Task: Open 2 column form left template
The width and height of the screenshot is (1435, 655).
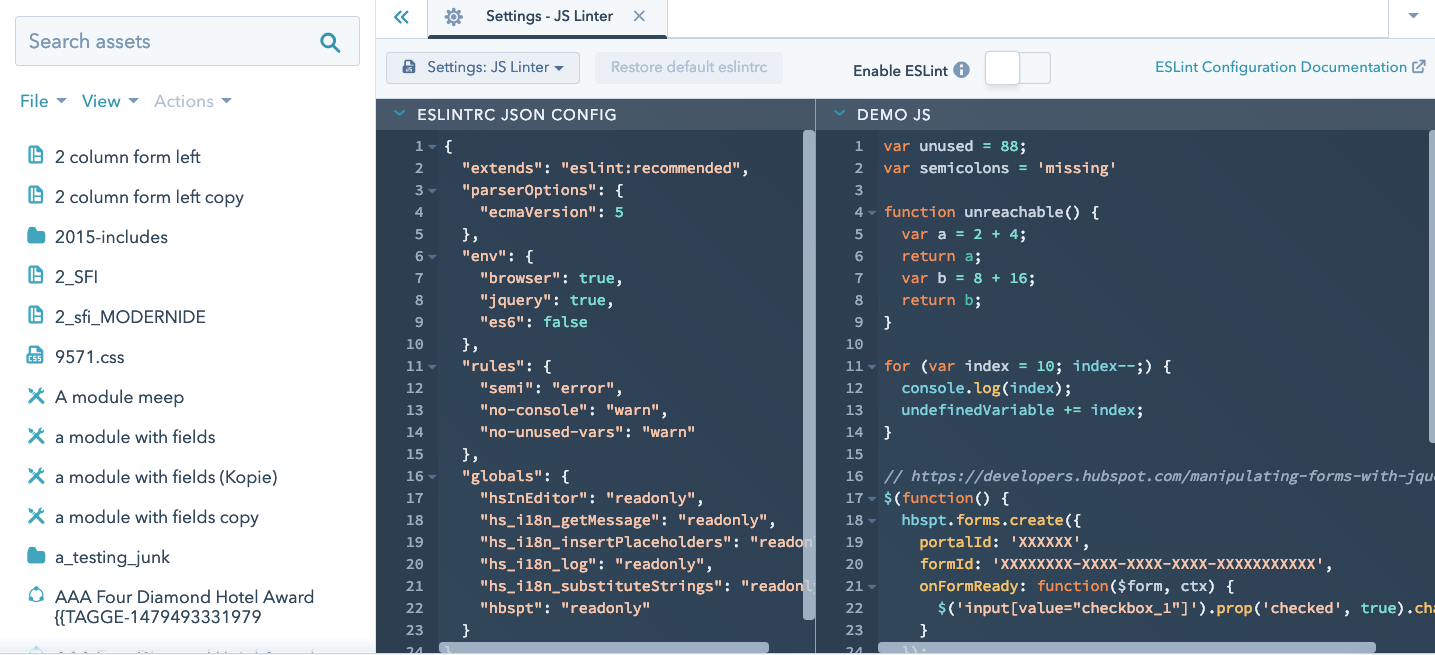Action: click(x=128, y=157)
